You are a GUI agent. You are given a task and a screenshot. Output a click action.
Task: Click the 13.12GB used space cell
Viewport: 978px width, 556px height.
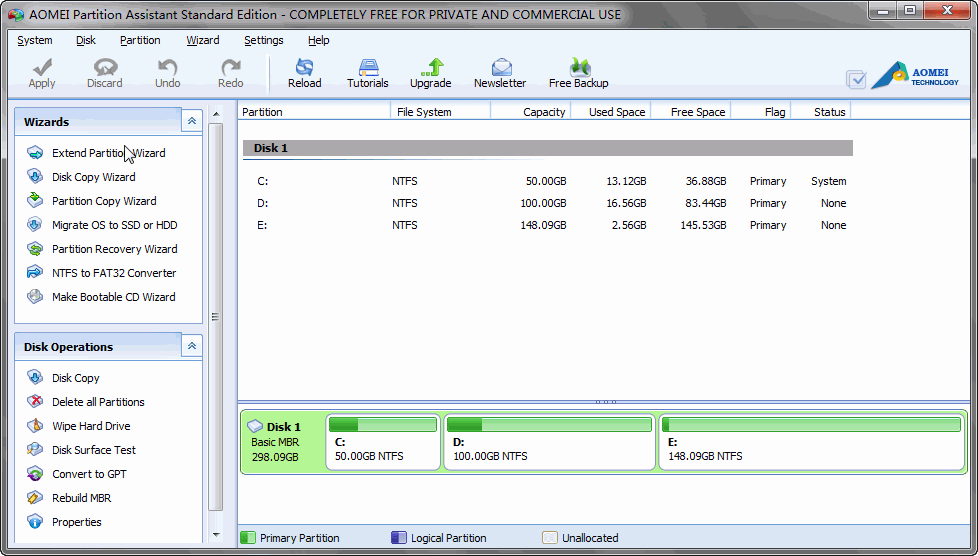coord(626,181)
